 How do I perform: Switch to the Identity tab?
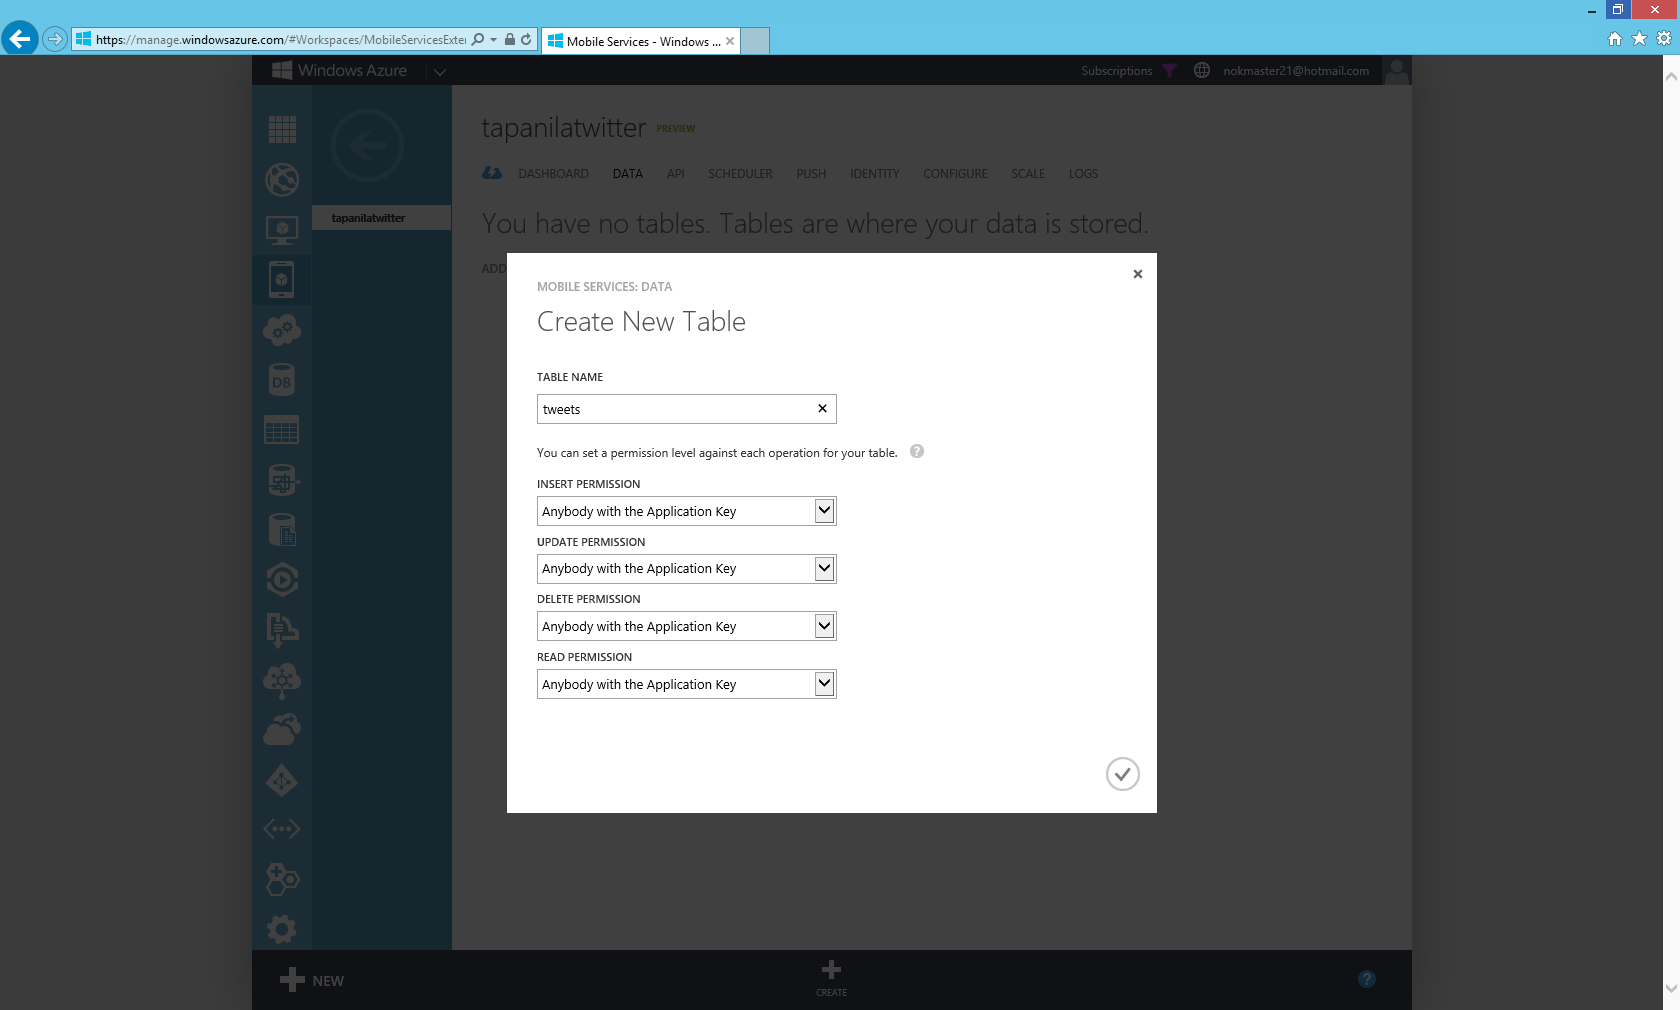(875, 174)
